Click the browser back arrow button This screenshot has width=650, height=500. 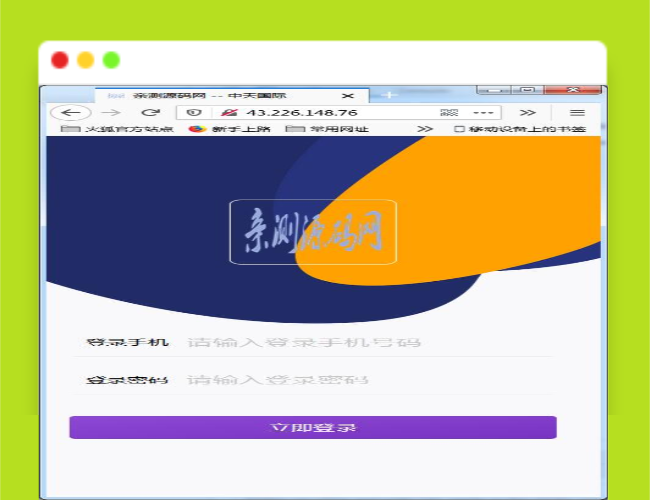tap(70, 112)
